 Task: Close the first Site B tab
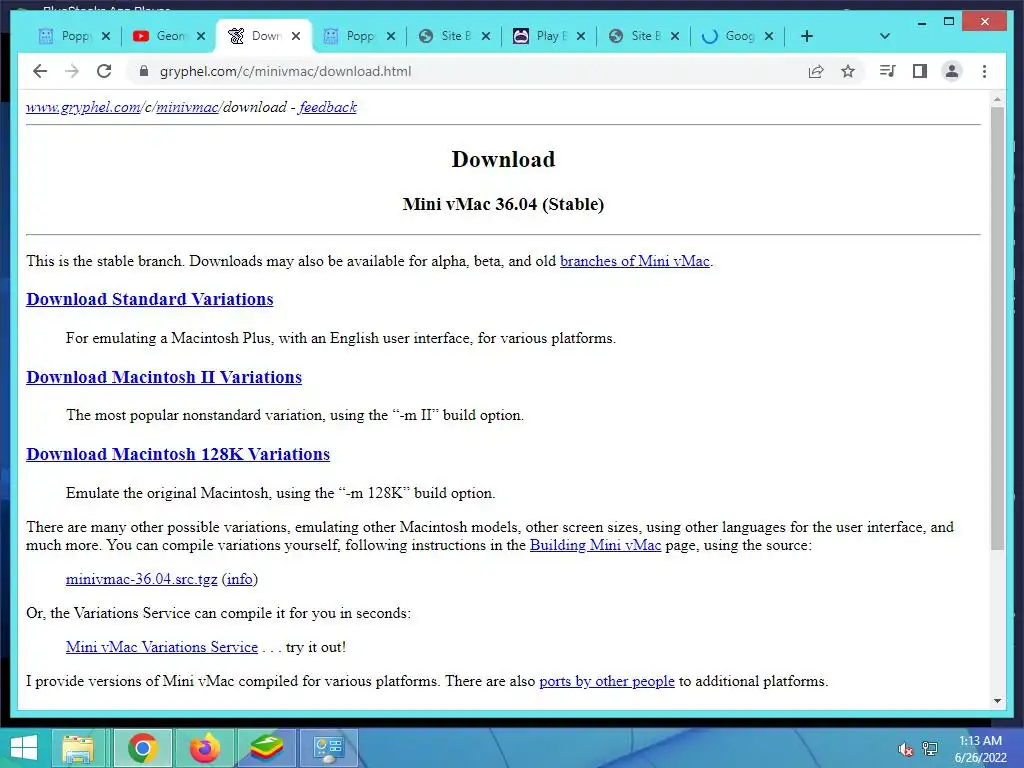[486, 36]
